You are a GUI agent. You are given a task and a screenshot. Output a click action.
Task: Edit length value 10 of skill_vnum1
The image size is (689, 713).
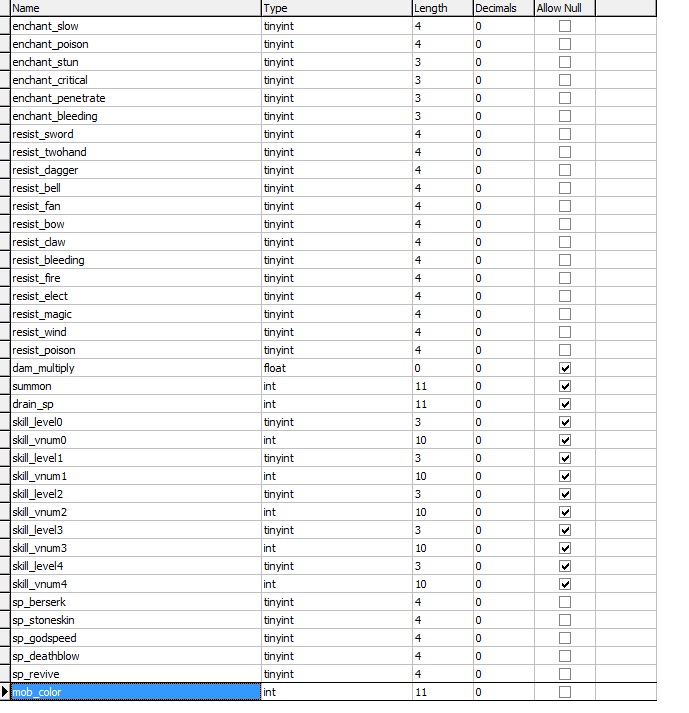pos(443,476)
